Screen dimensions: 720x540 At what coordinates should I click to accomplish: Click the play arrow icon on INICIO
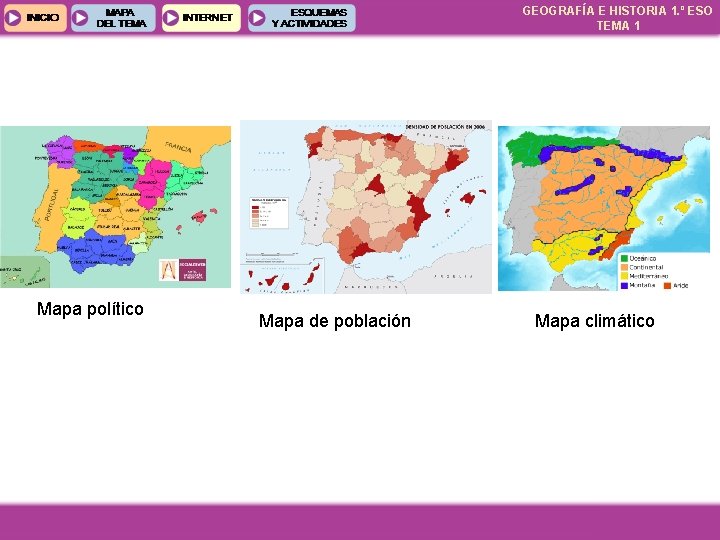[x=13, y=18]
